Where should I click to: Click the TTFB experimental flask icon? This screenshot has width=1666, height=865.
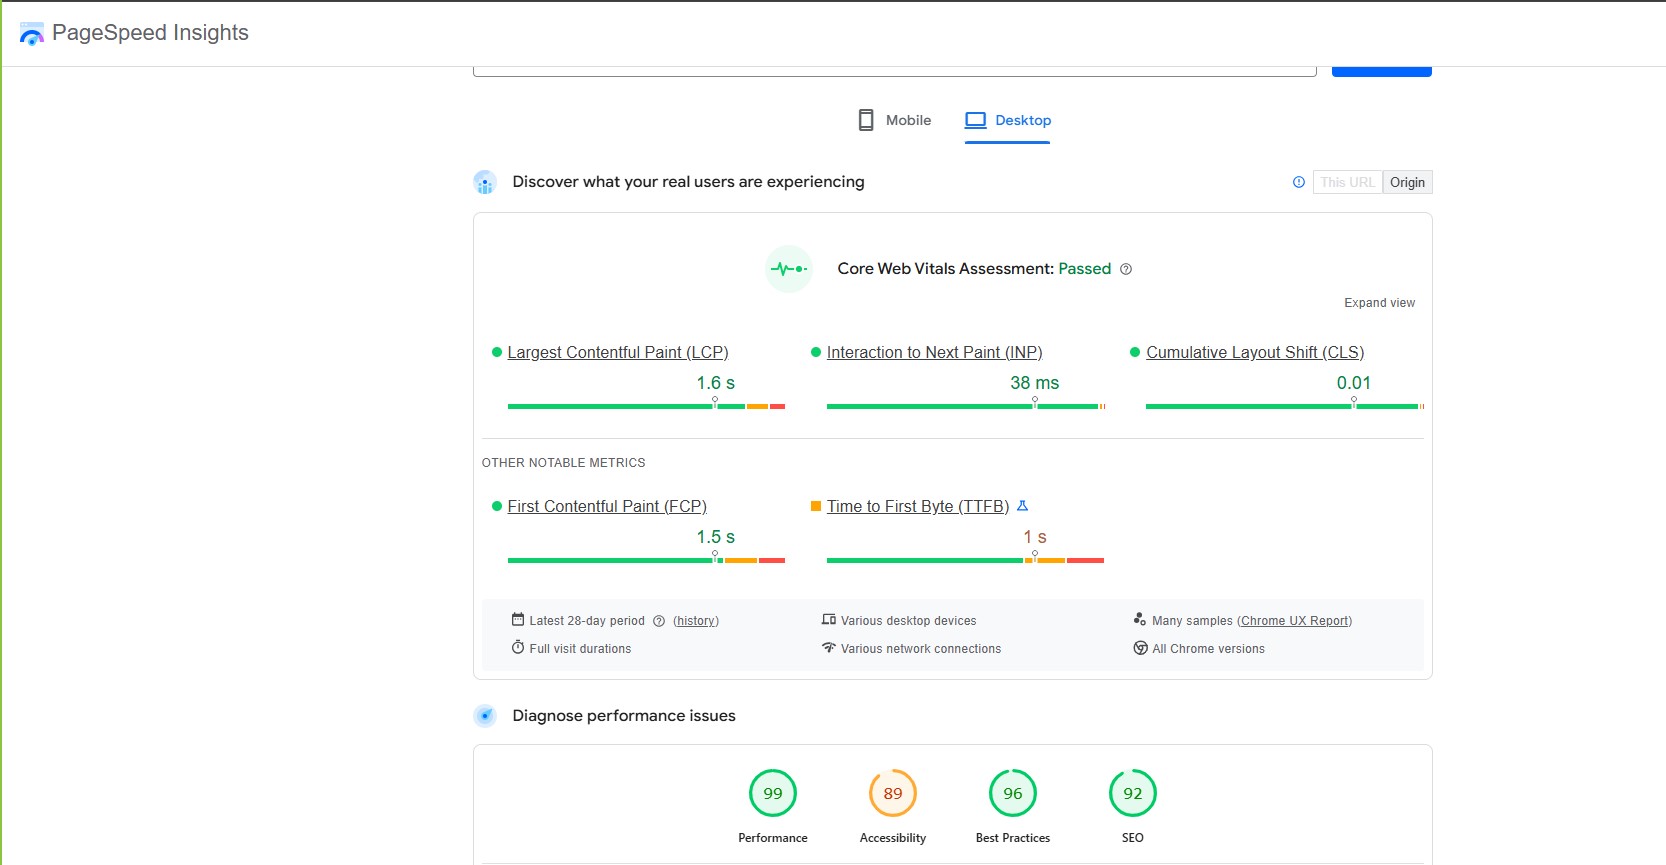[1022, 506]
